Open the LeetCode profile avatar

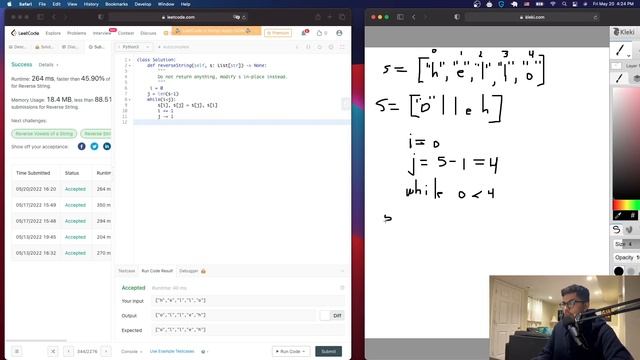(x=339, y=33)
